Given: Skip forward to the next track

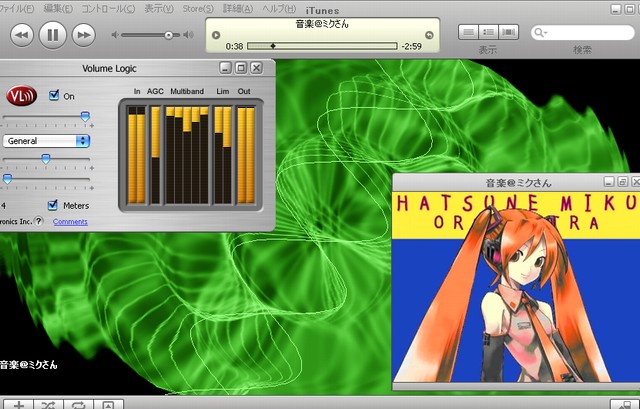Looking at the screenshot, I should 84,35.
